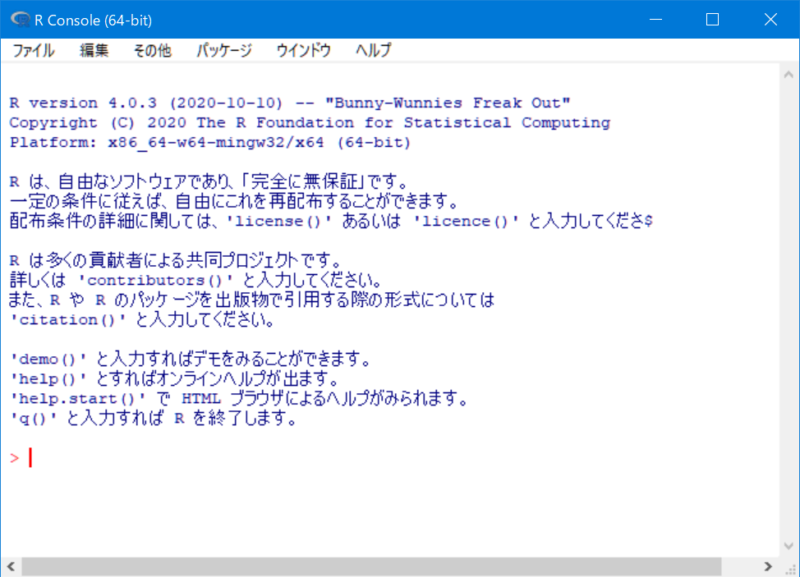Click the horizontal scrollbar left arrow
The height and width of the screenshot is (577, 800).
(11, 566)
